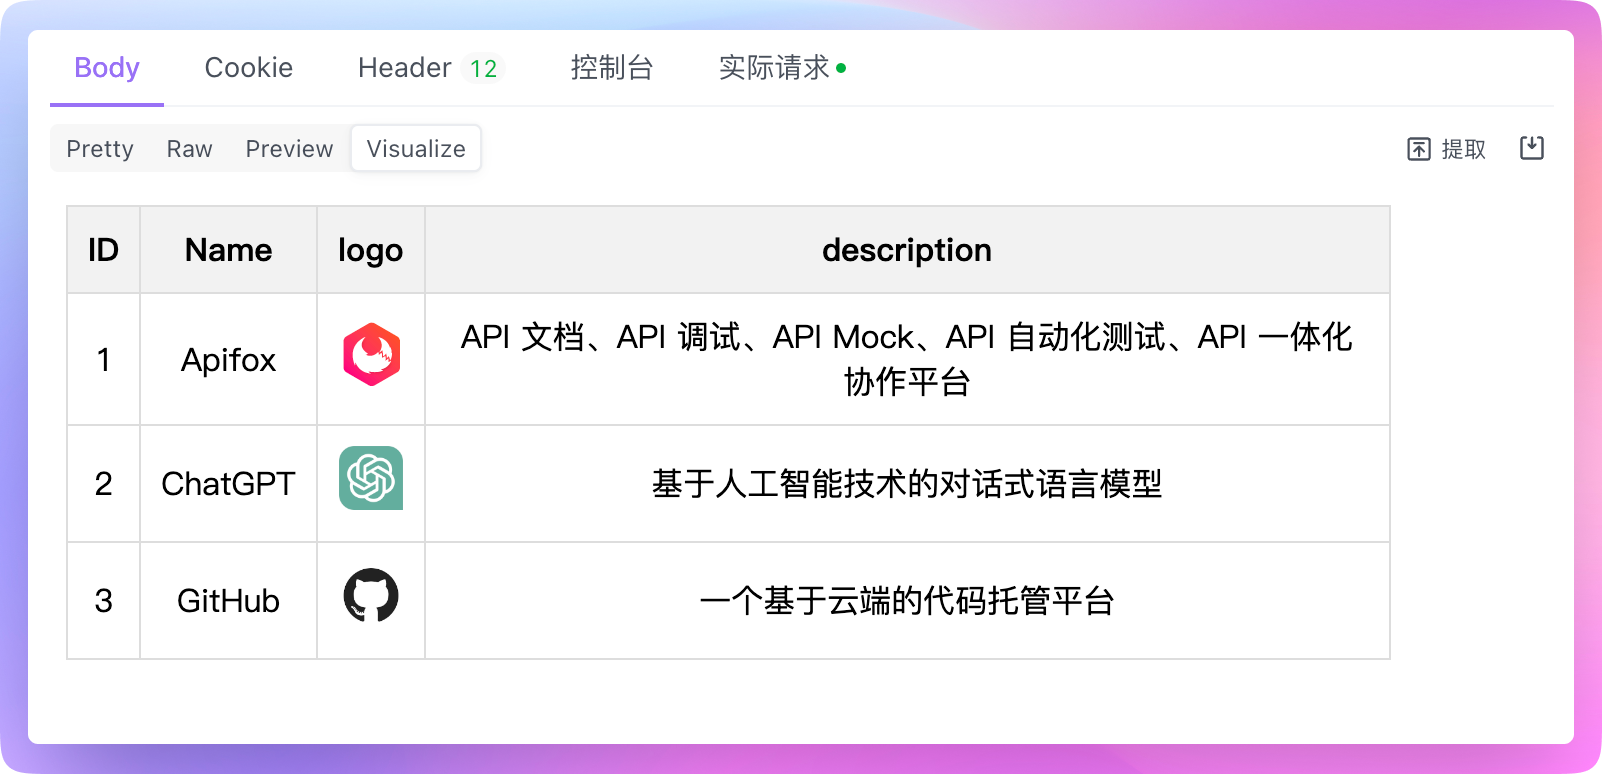Click the ID column header
The width and height of the screenshot is (1602, 774).
point(103,250)
